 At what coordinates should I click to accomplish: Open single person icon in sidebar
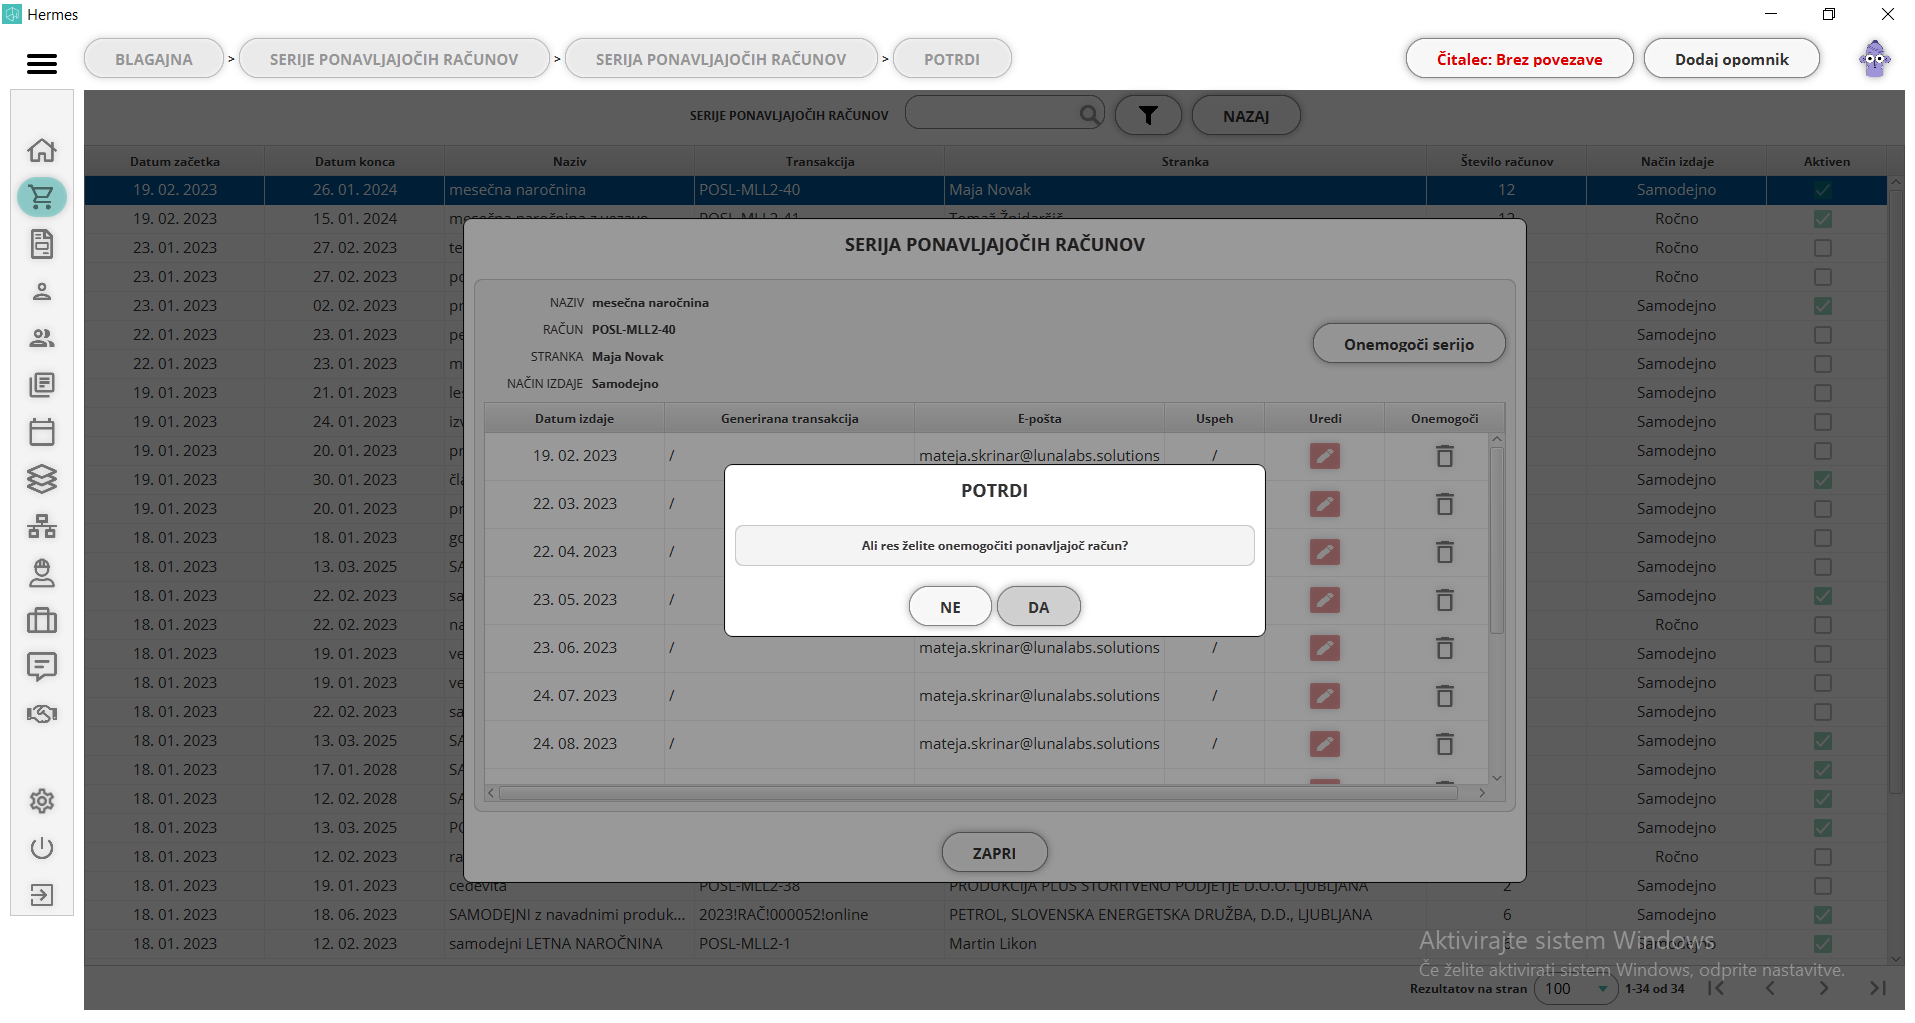(42, 291)
